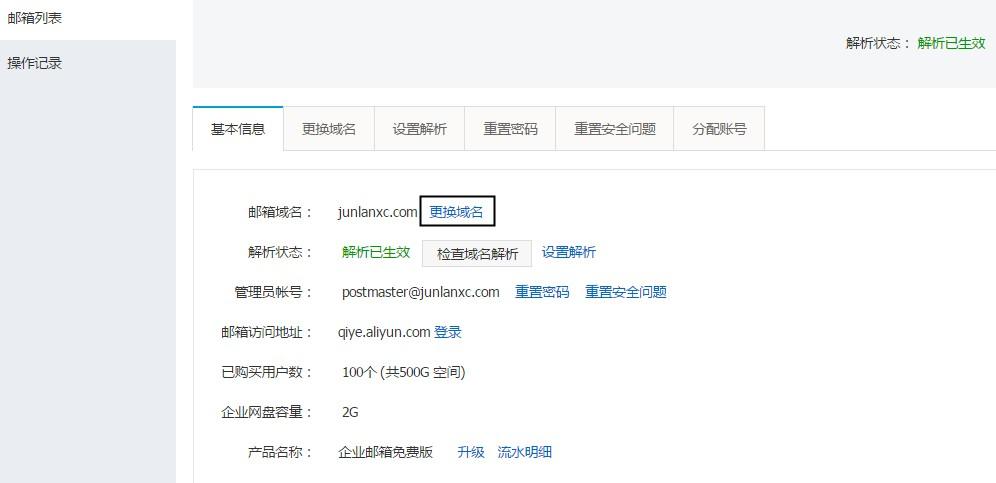Click the 企业网盘容量： field label
996x483 pixels.
click(267, 412)
